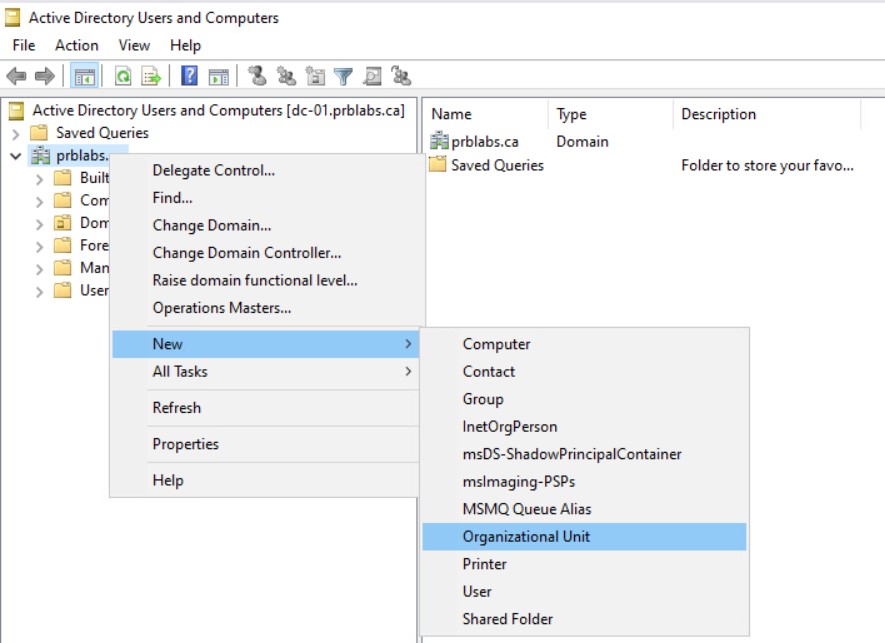Click the create new user toolbar icon
The width and height of the screenshot is (885, 643).
[257, 76]
